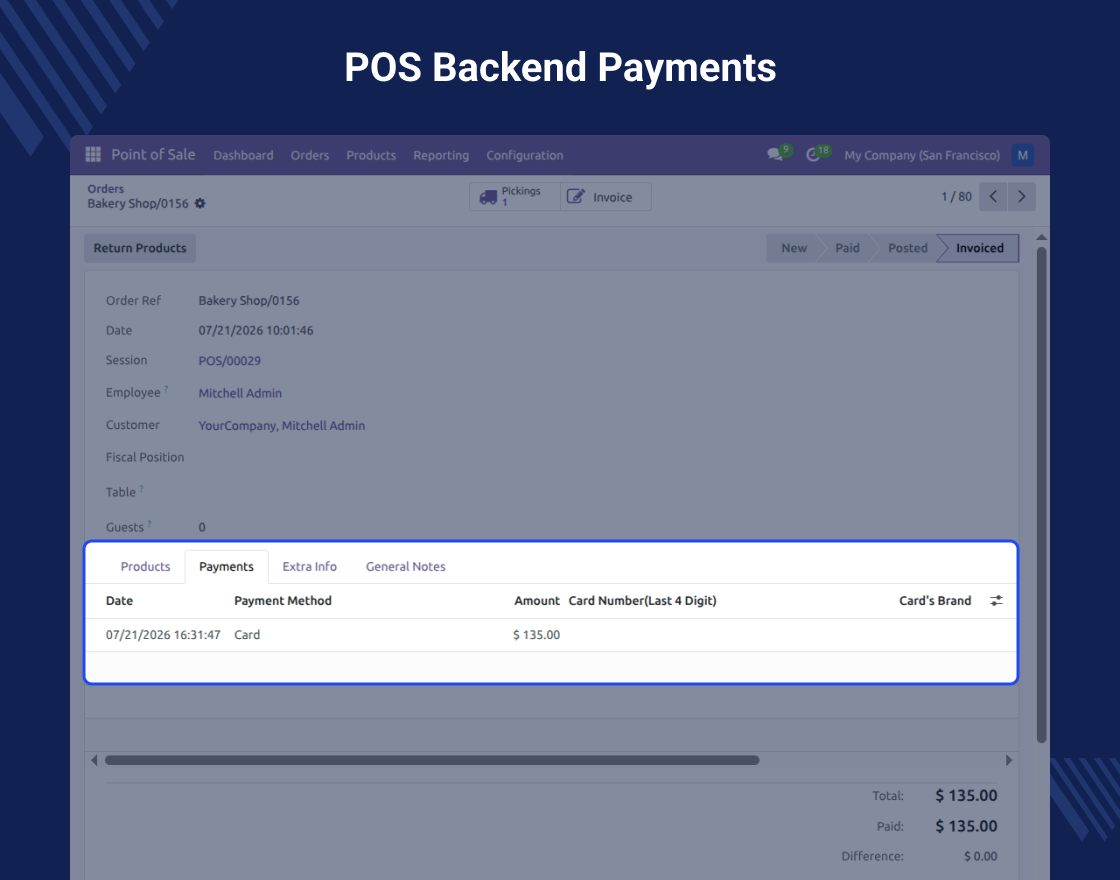Click the $ 135.00 payment amount cell
The image size is (1120, 880).
[536, 635]
